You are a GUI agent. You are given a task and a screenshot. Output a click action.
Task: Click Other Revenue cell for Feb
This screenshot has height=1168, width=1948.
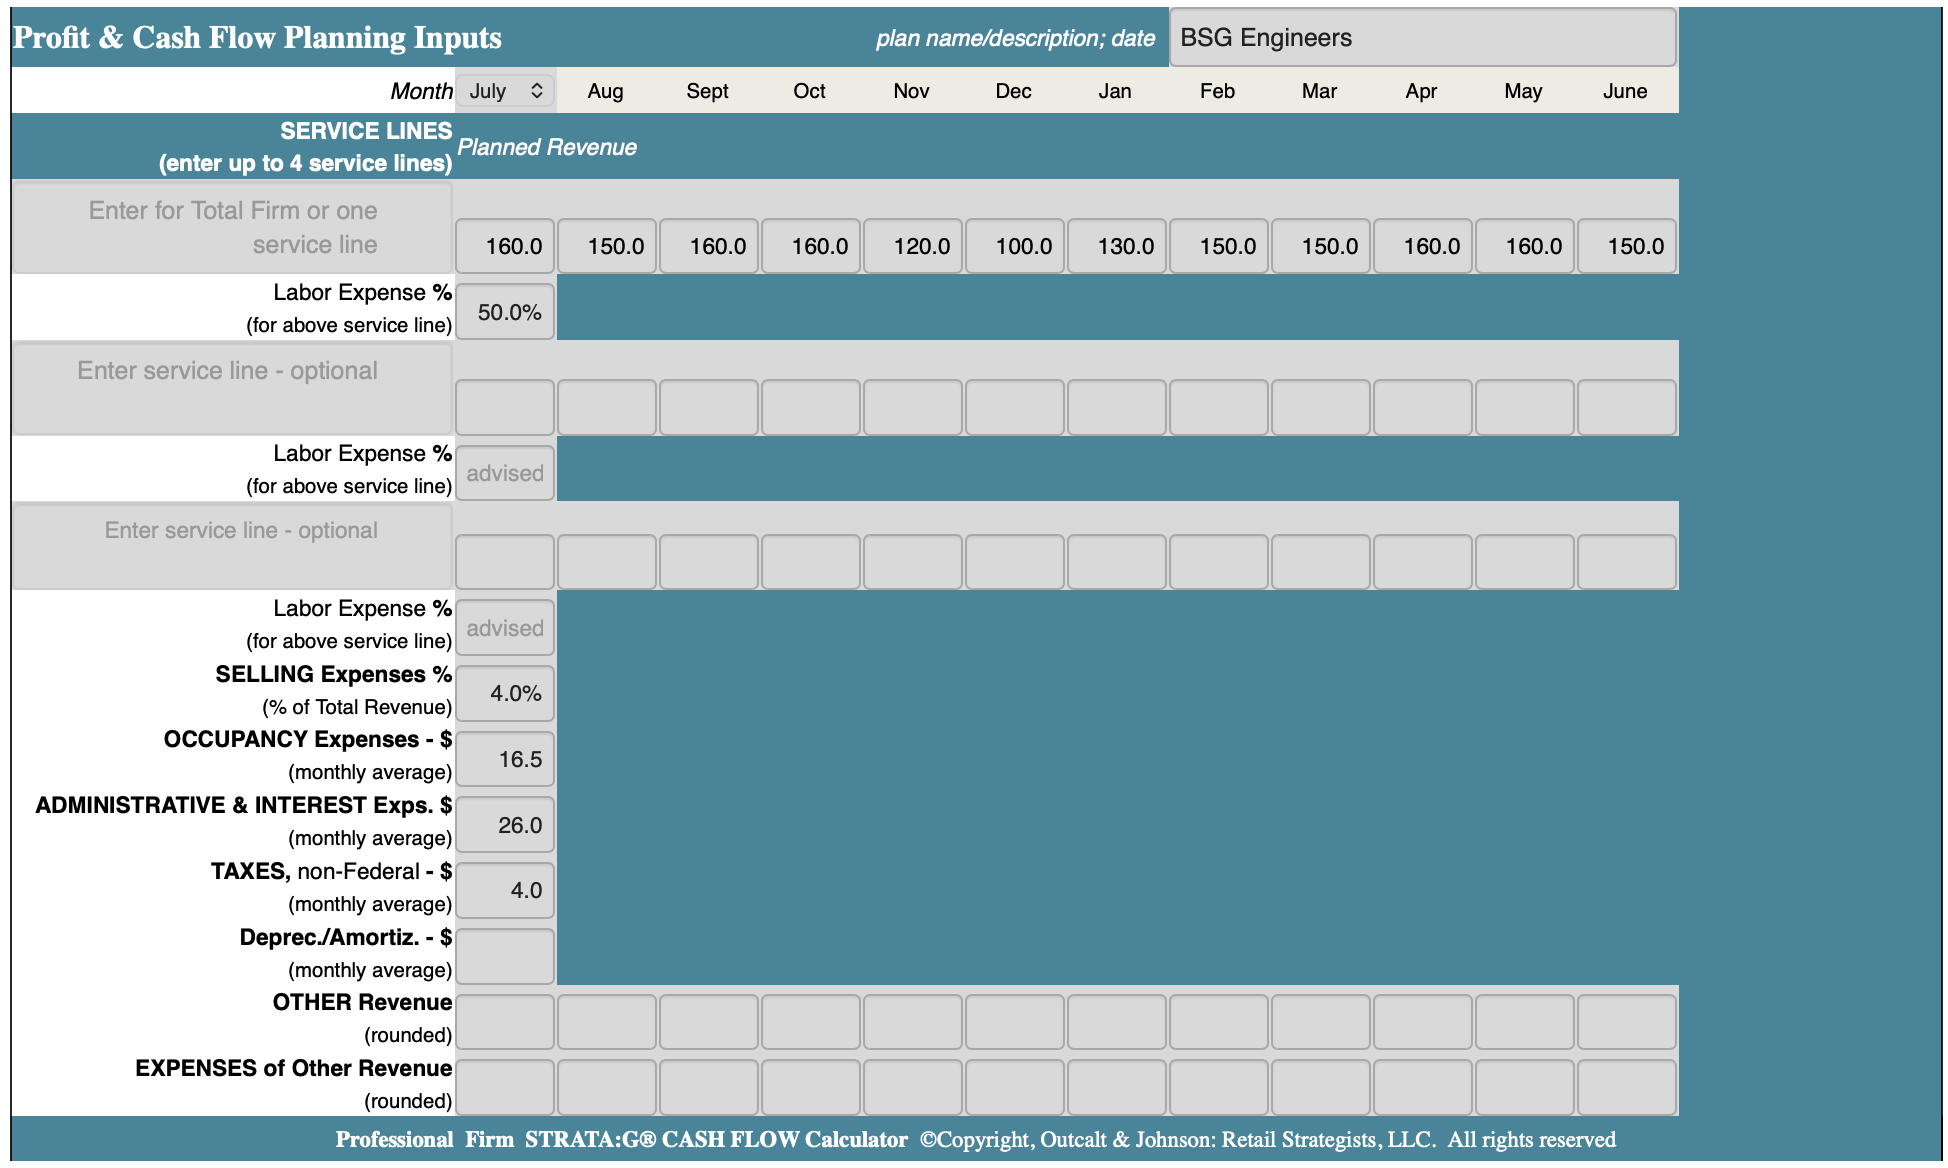pos(1219,1022)
